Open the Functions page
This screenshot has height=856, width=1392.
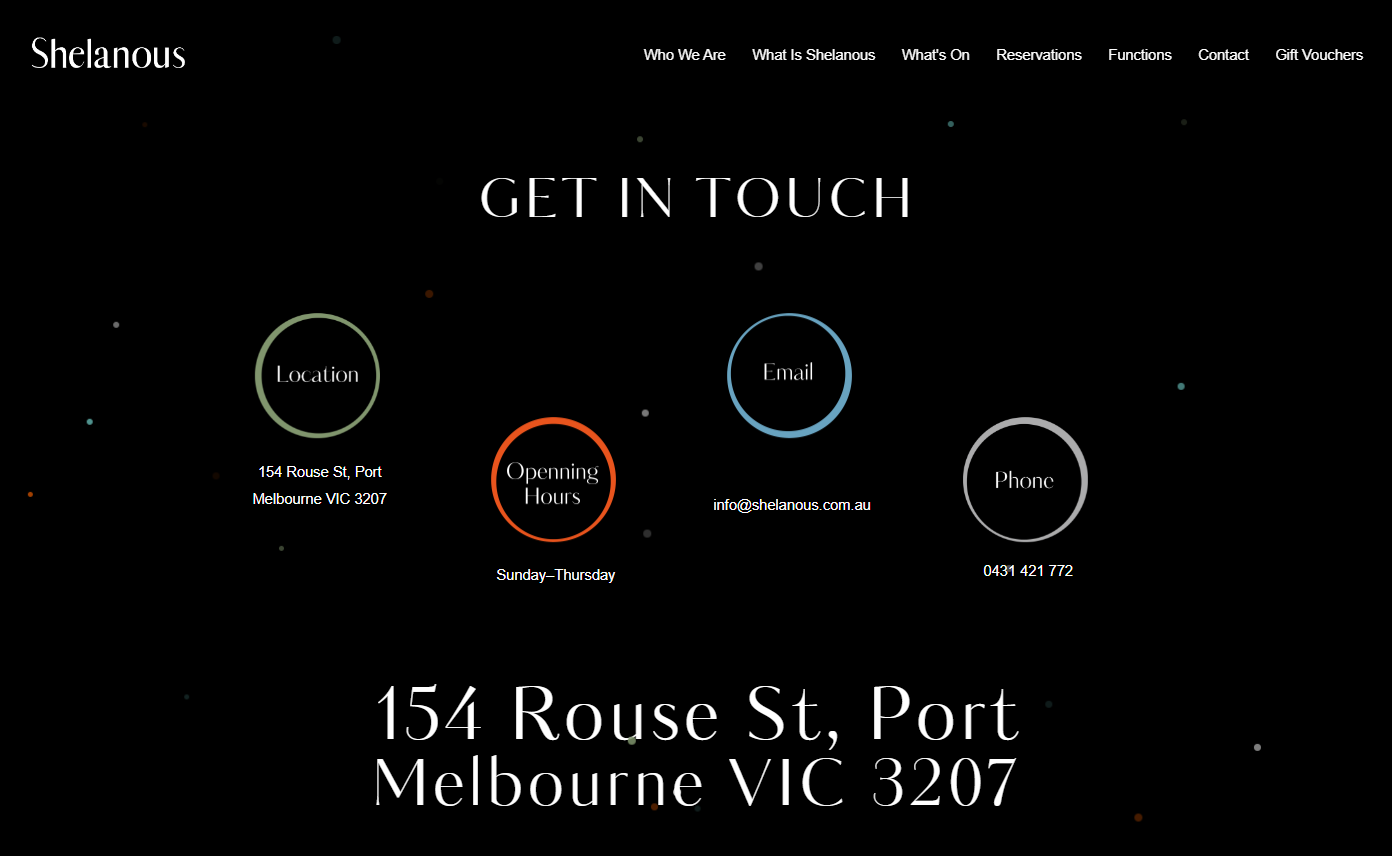pyautogui.click(x=1140, y=55)
